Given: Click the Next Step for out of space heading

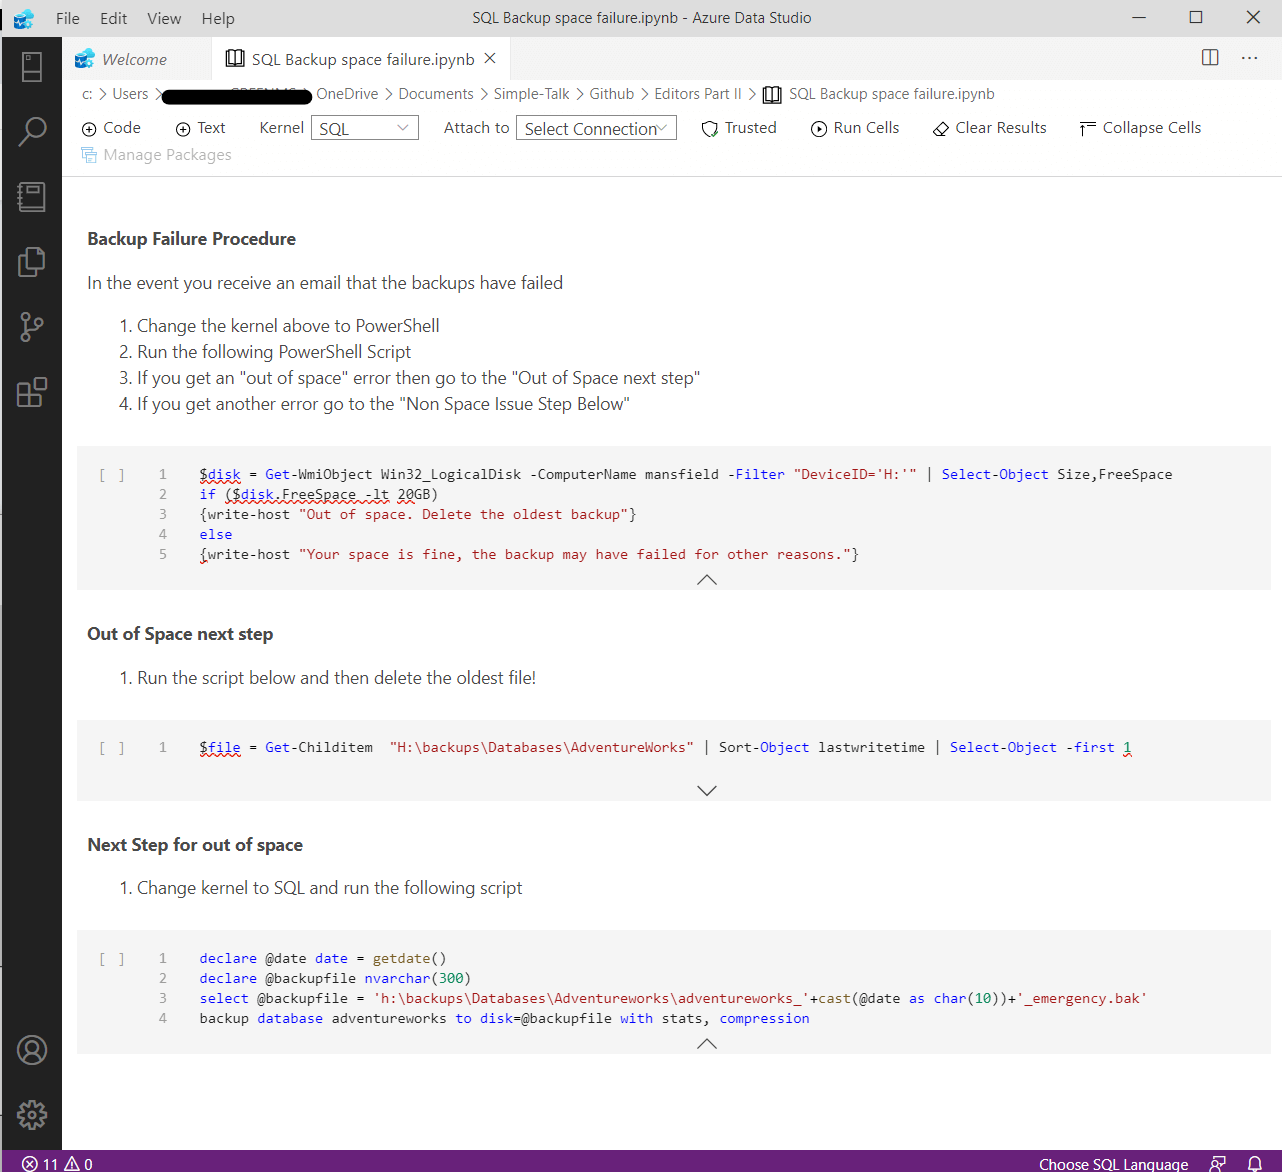Looking at the screenshot, I should [195, 845].
